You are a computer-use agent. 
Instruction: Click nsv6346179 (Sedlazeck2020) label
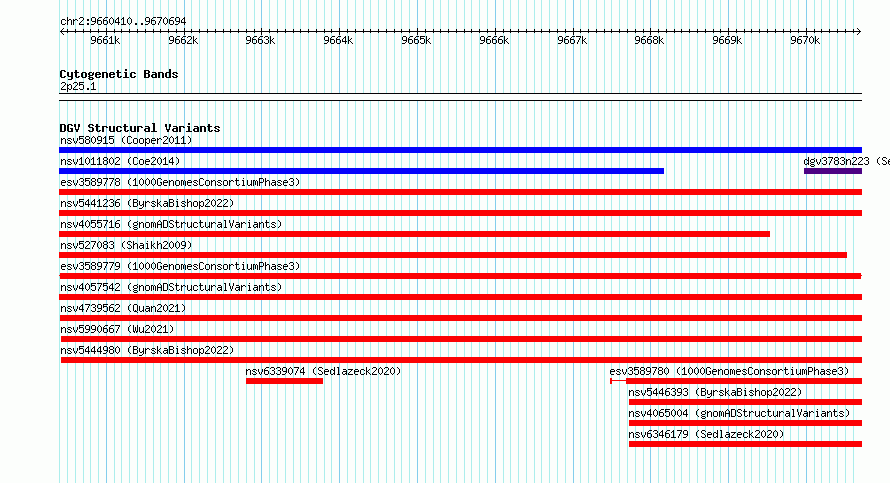point(706,434)
